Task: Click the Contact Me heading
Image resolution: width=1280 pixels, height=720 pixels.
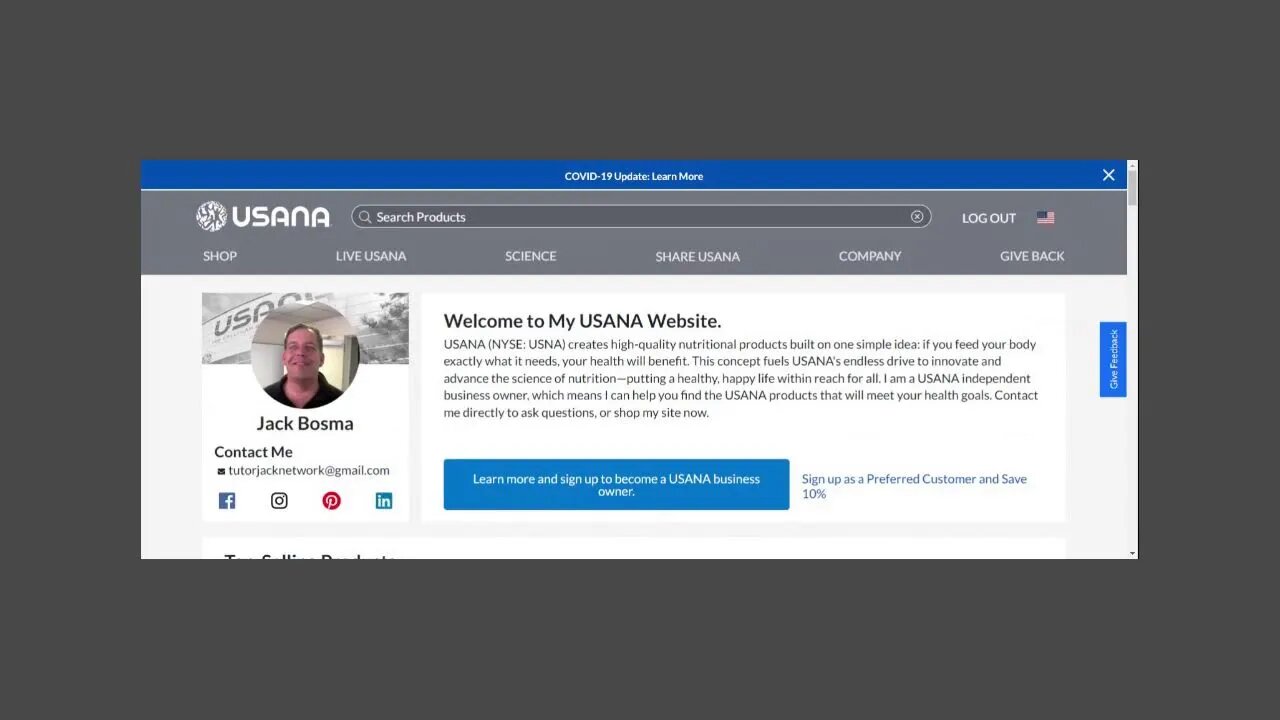Action: click(253, 452)
